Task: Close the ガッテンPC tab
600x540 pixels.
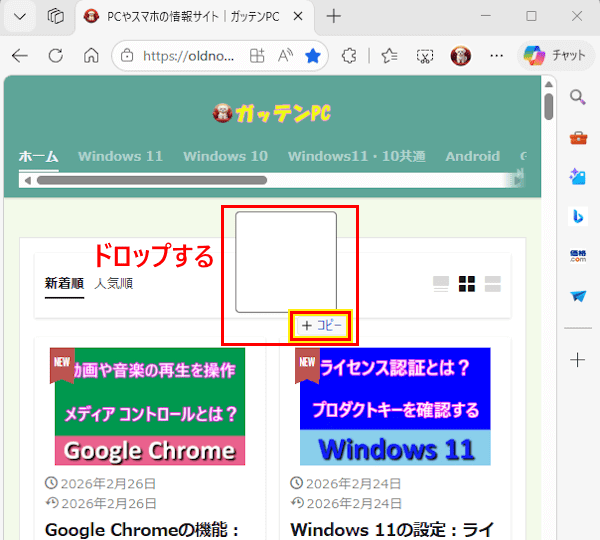Action: (x=298, y=16)
